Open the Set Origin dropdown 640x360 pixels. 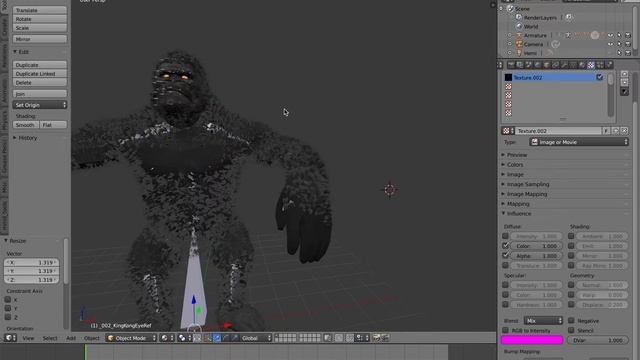40,105
